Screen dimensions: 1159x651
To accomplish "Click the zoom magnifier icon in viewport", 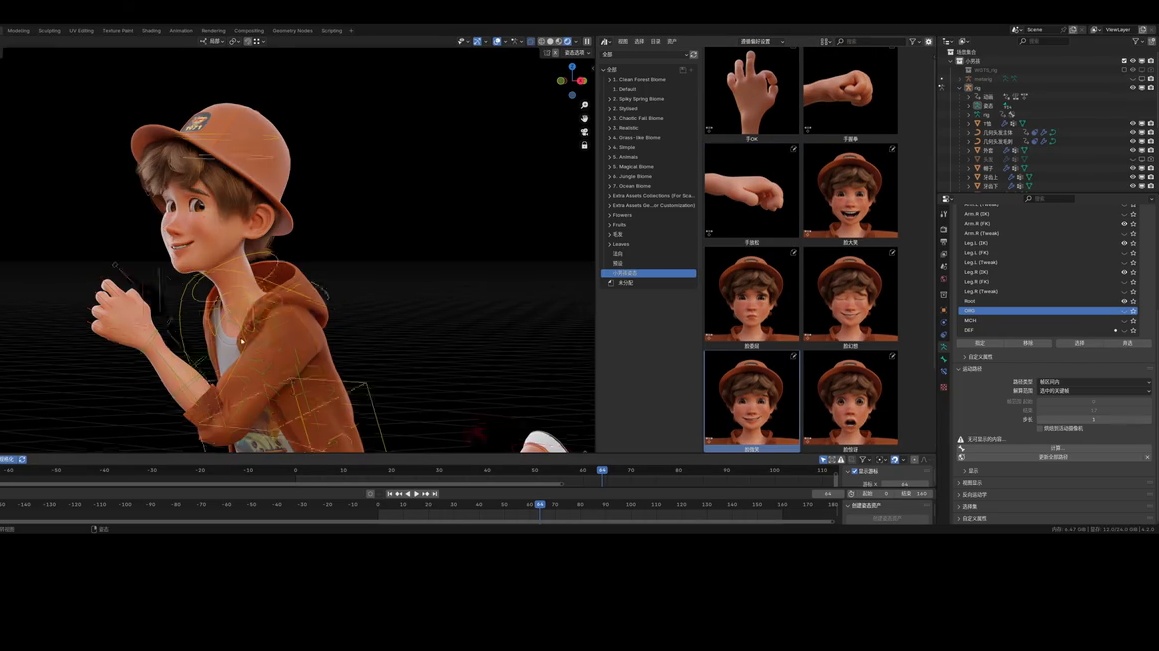I will [x=584, y=105].
